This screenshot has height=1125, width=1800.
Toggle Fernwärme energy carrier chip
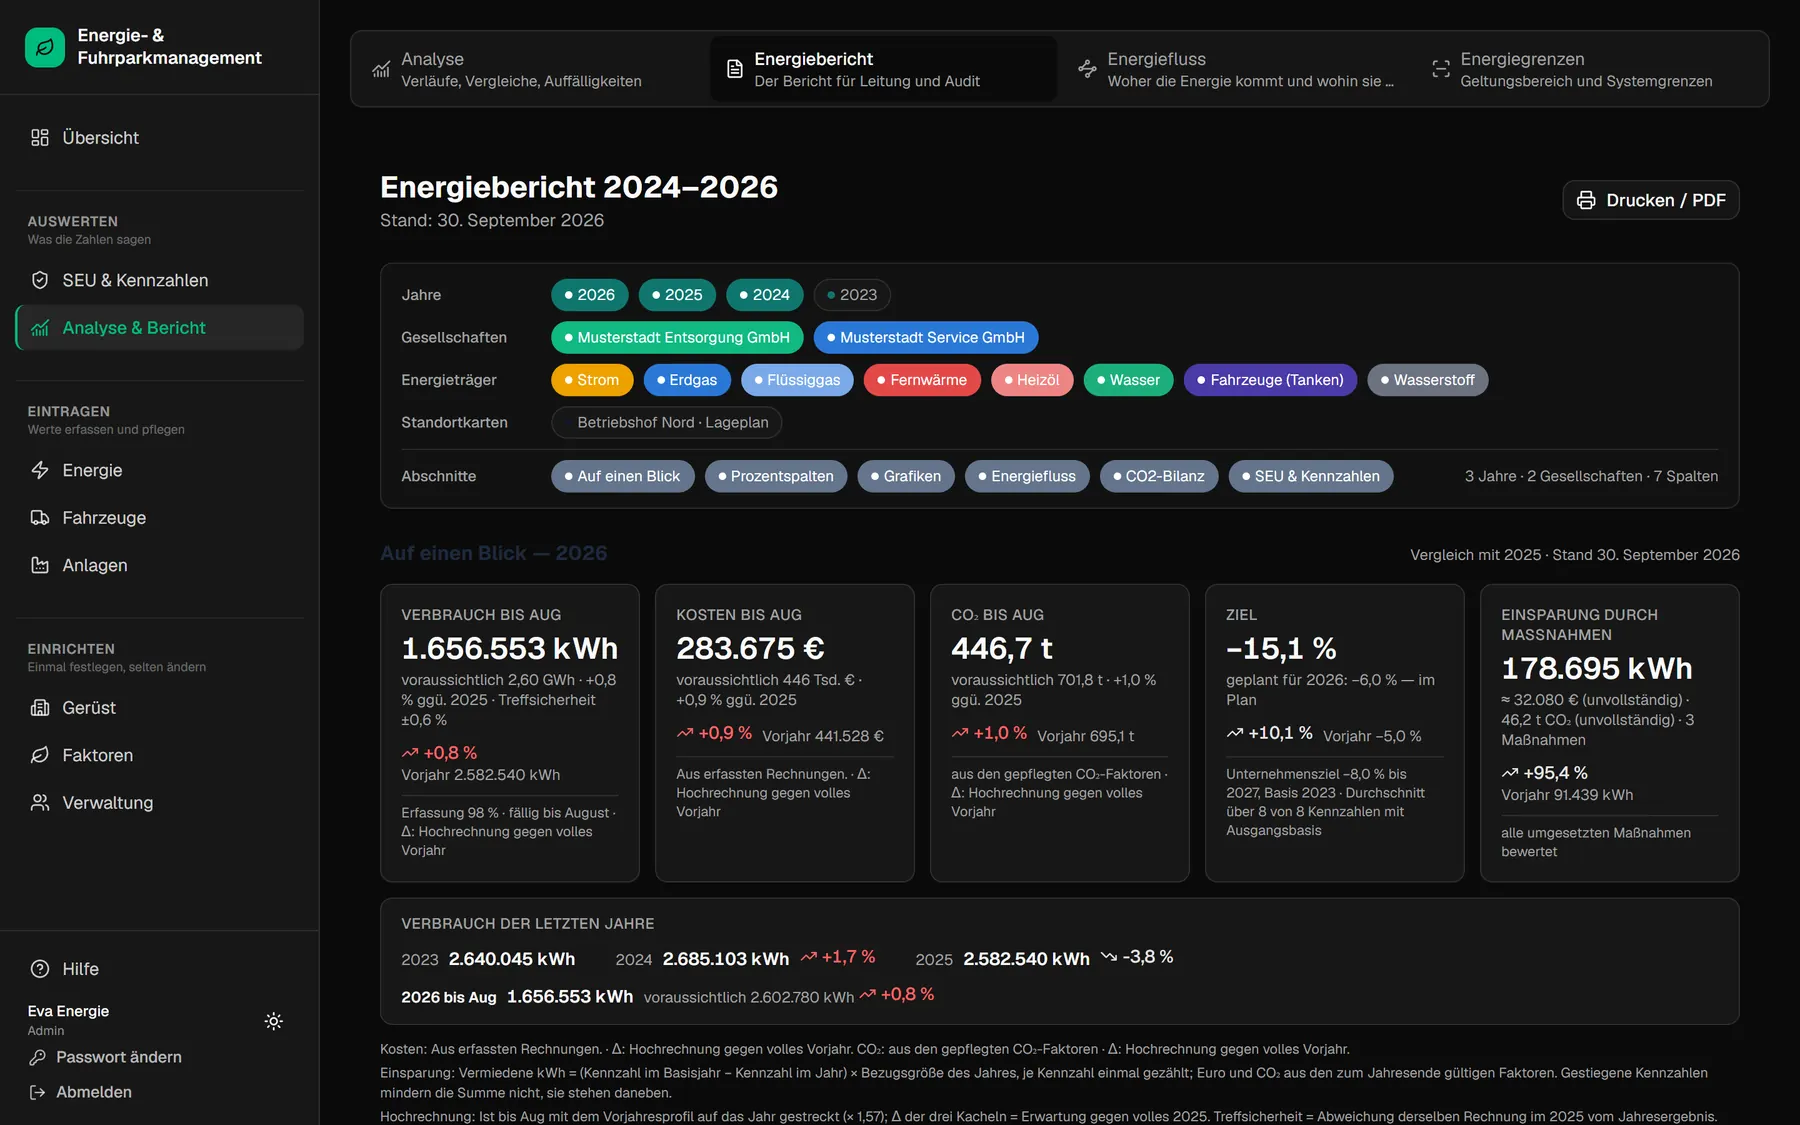[x=922, y=380]
